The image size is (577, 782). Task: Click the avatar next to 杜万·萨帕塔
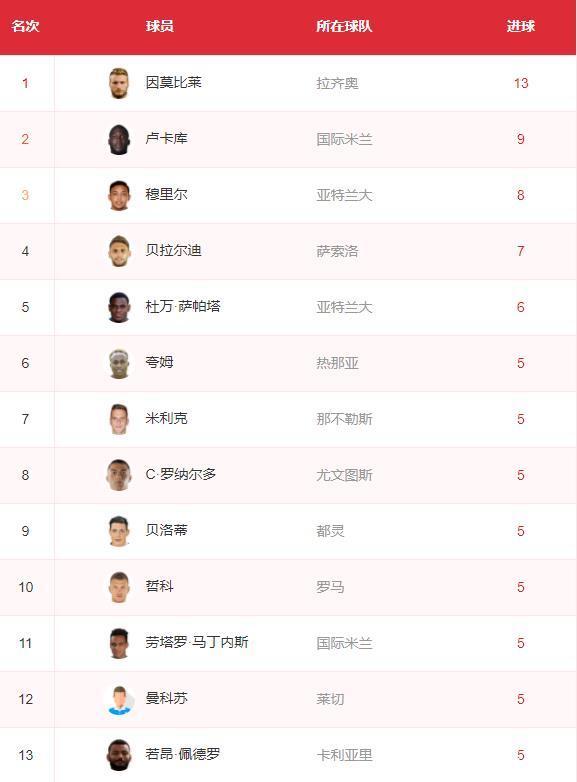[119, 307]
